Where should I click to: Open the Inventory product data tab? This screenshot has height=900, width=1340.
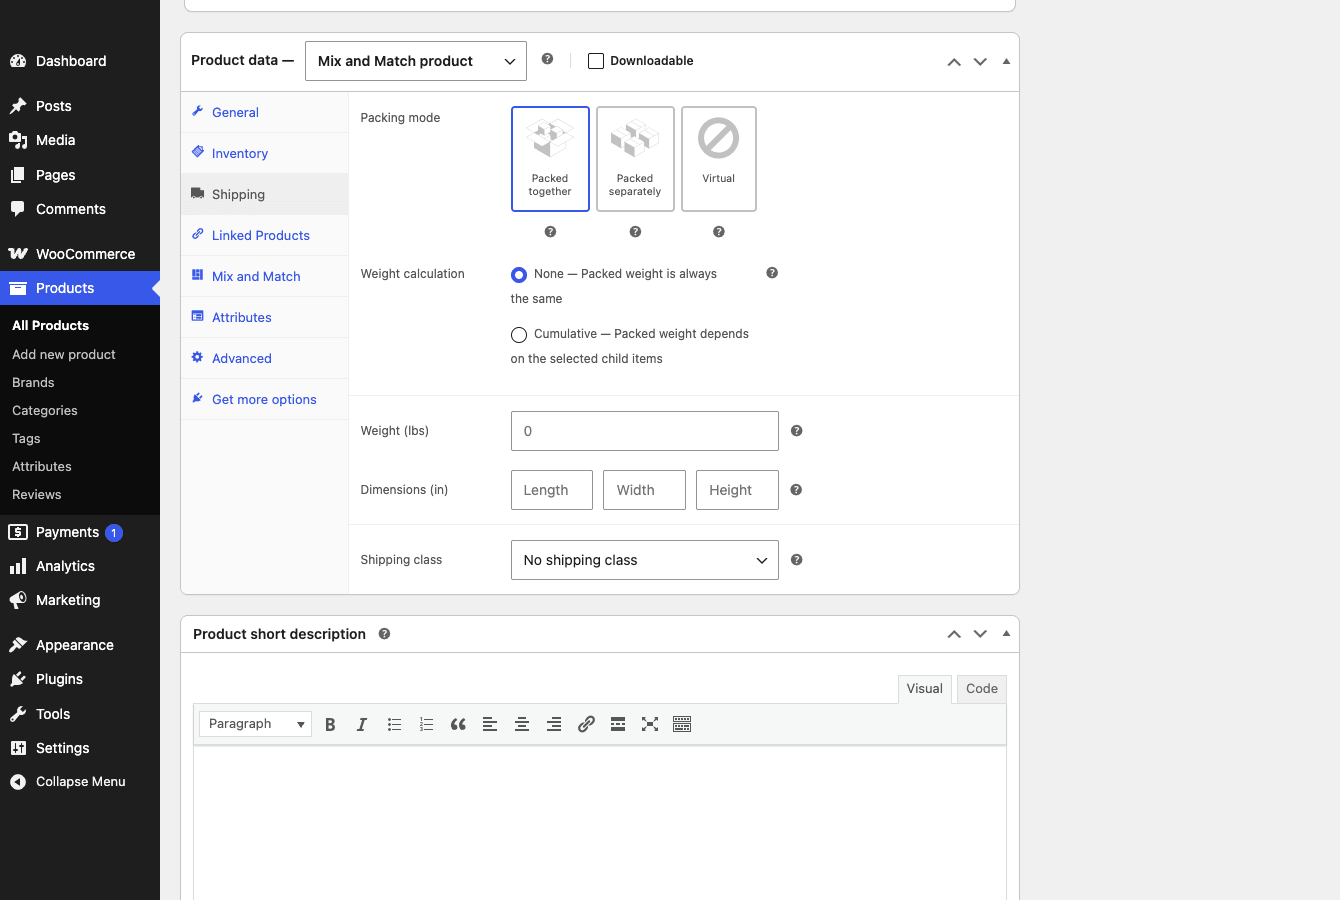click(x=265, y=153)
